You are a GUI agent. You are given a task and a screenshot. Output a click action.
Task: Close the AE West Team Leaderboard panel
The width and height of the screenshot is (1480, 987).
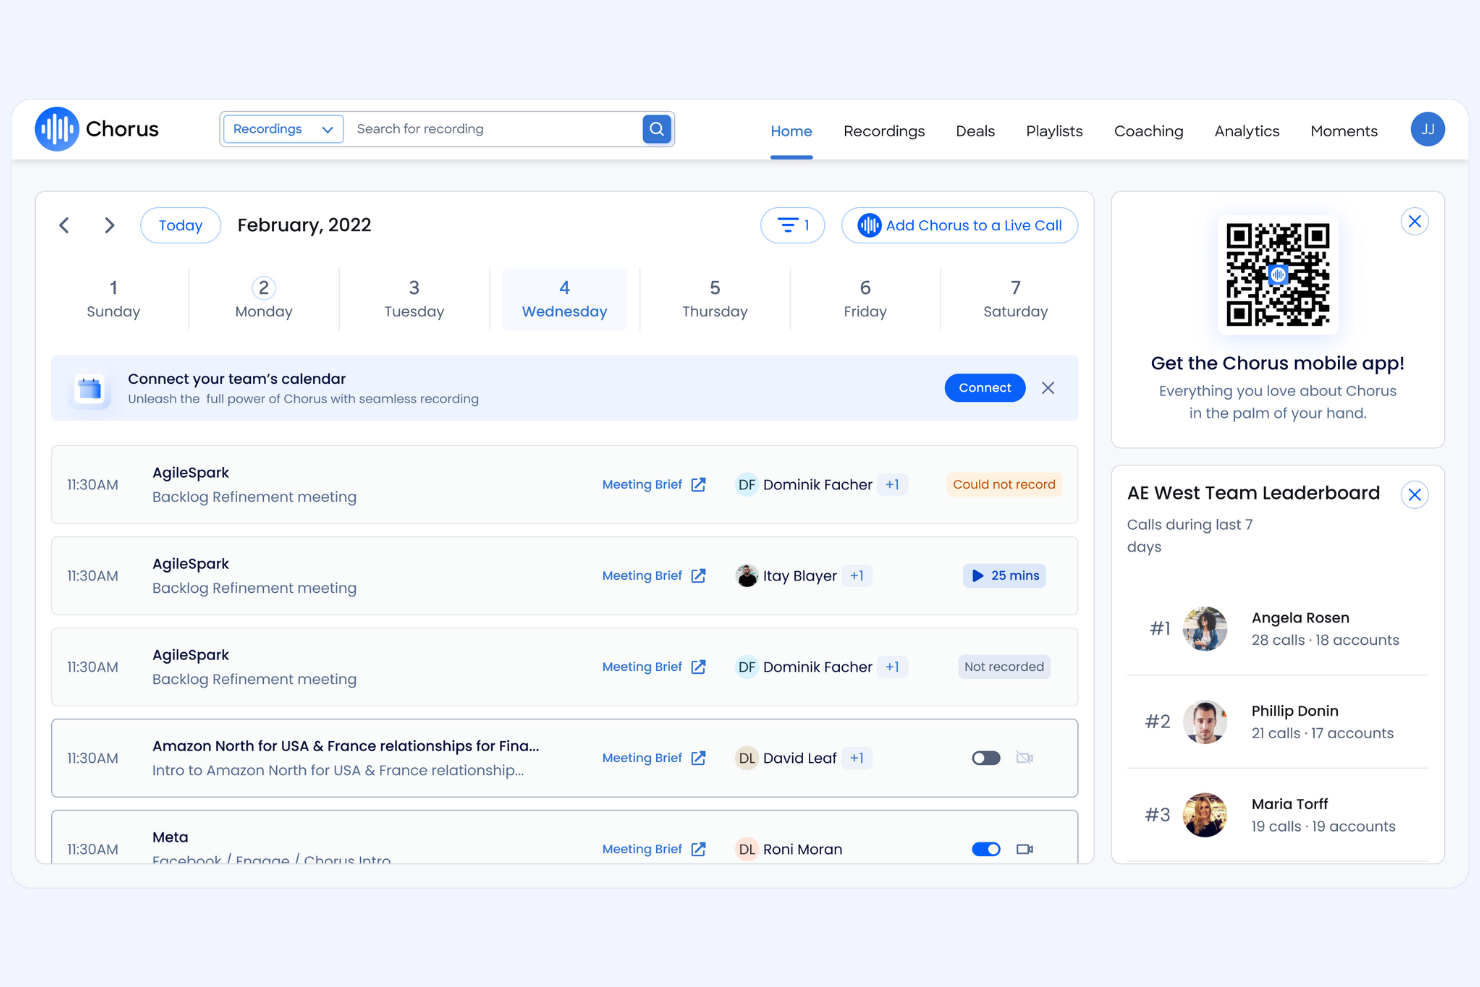(x=1414, y=495)
